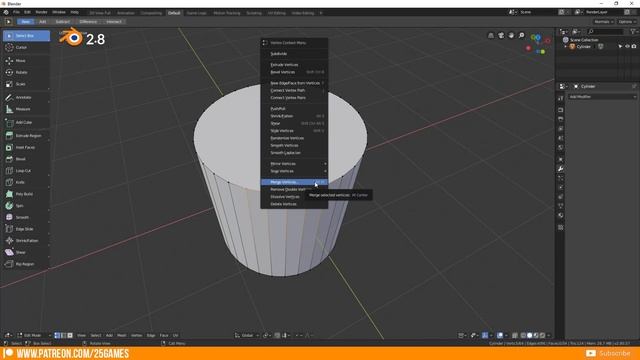Choose Dissolve Vertices in context menu
This screenshot has width=640, height=360.
pos(294,197)
